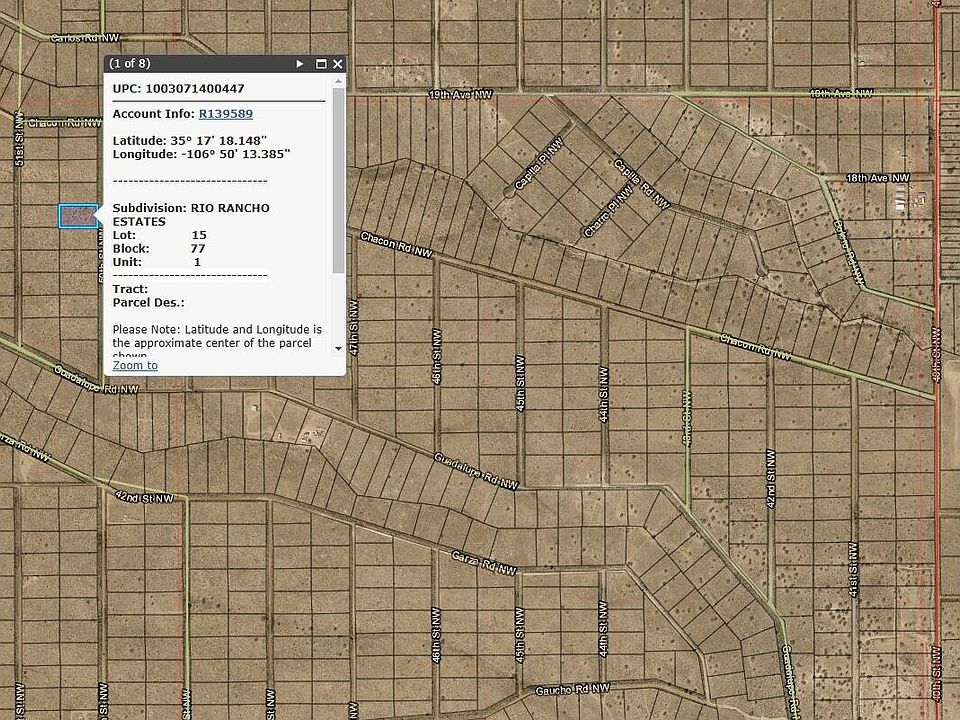Click the popup vertical scrollbar thumb

coord(338,180)
